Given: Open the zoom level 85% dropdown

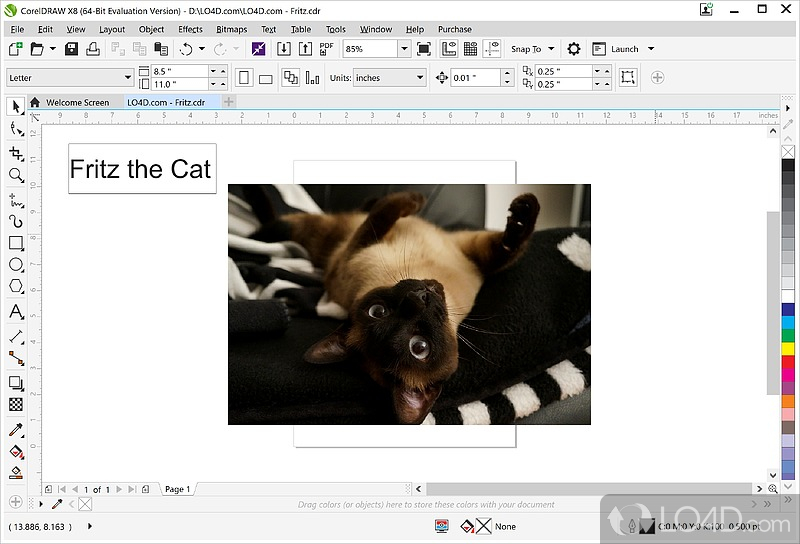Looking at the screenshot, I should click(404, 48).
